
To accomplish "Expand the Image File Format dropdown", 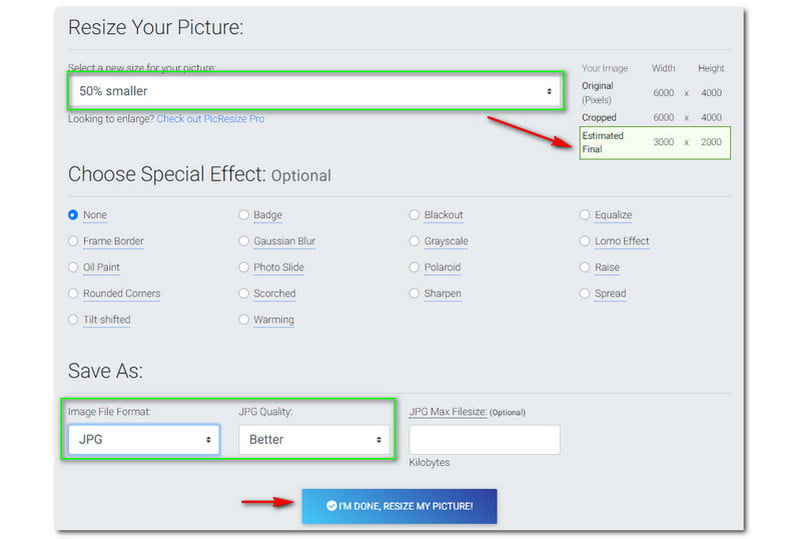I will pos(143,439).
